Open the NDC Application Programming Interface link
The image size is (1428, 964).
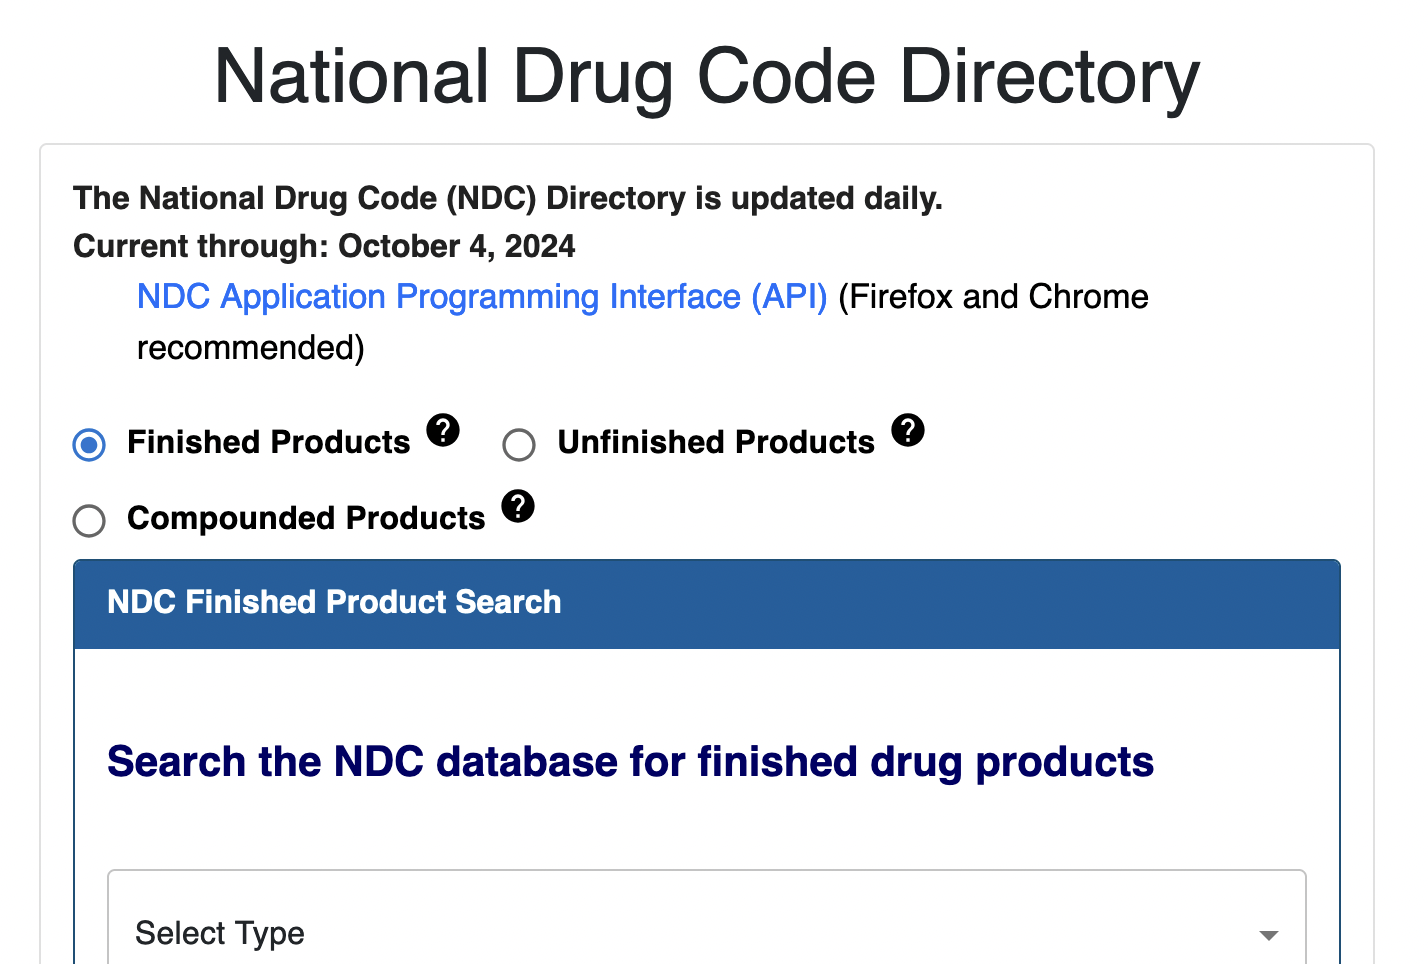click(x=482, y=297)
